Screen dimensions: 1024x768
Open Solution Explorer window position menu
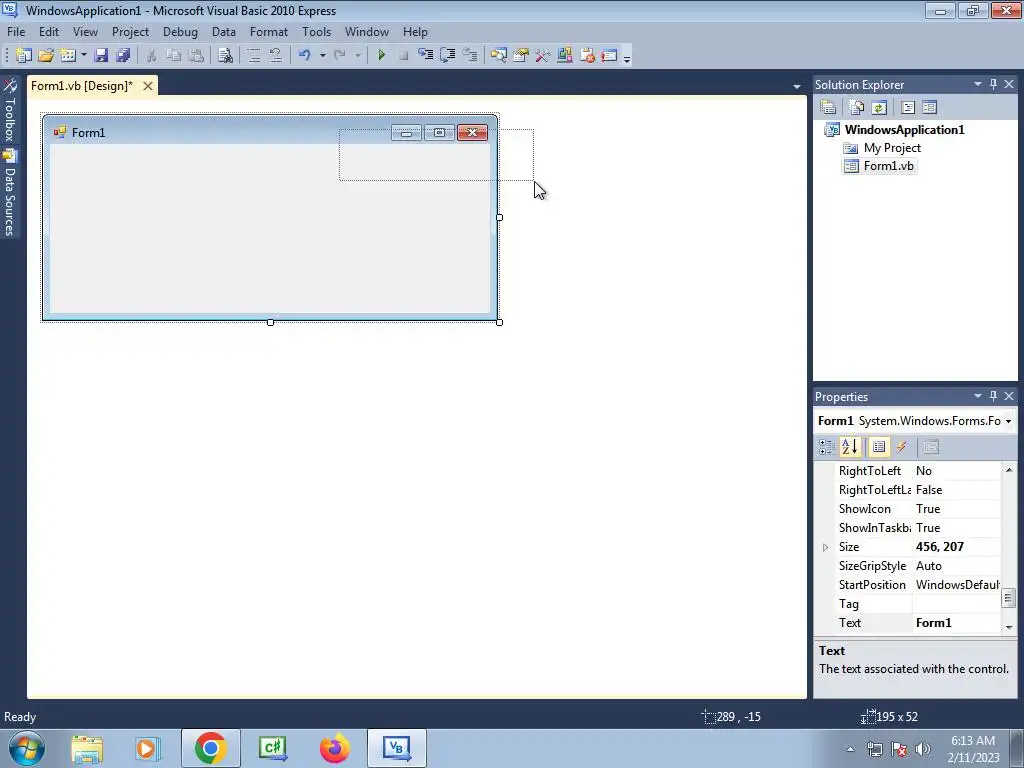pos(978,84)
